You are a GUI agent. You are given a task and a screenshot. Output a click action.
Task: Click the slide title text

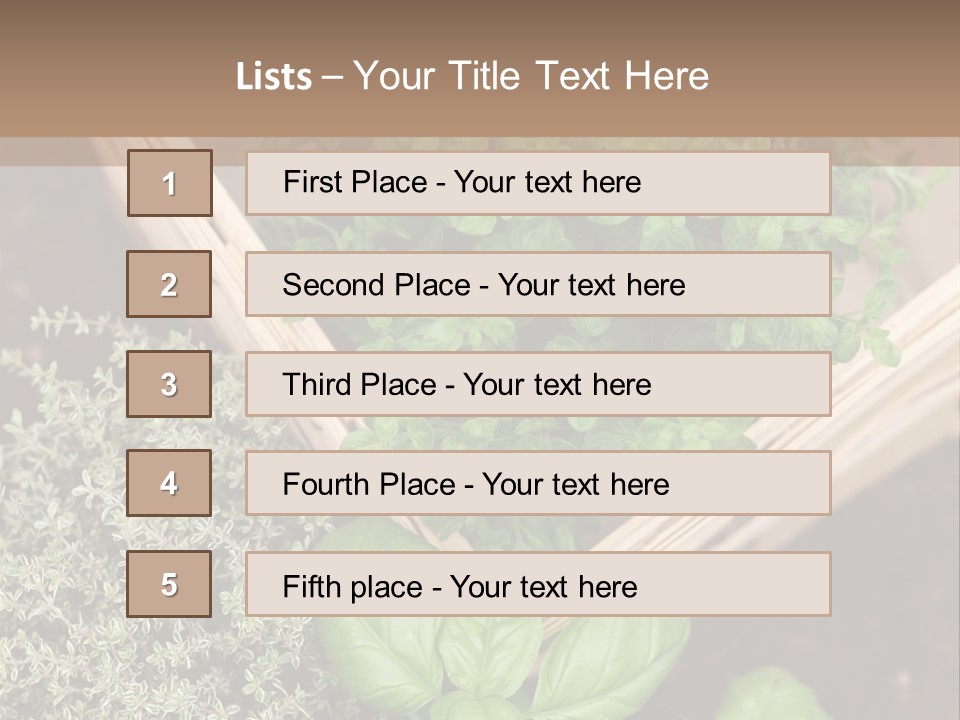tap(472, 76)
